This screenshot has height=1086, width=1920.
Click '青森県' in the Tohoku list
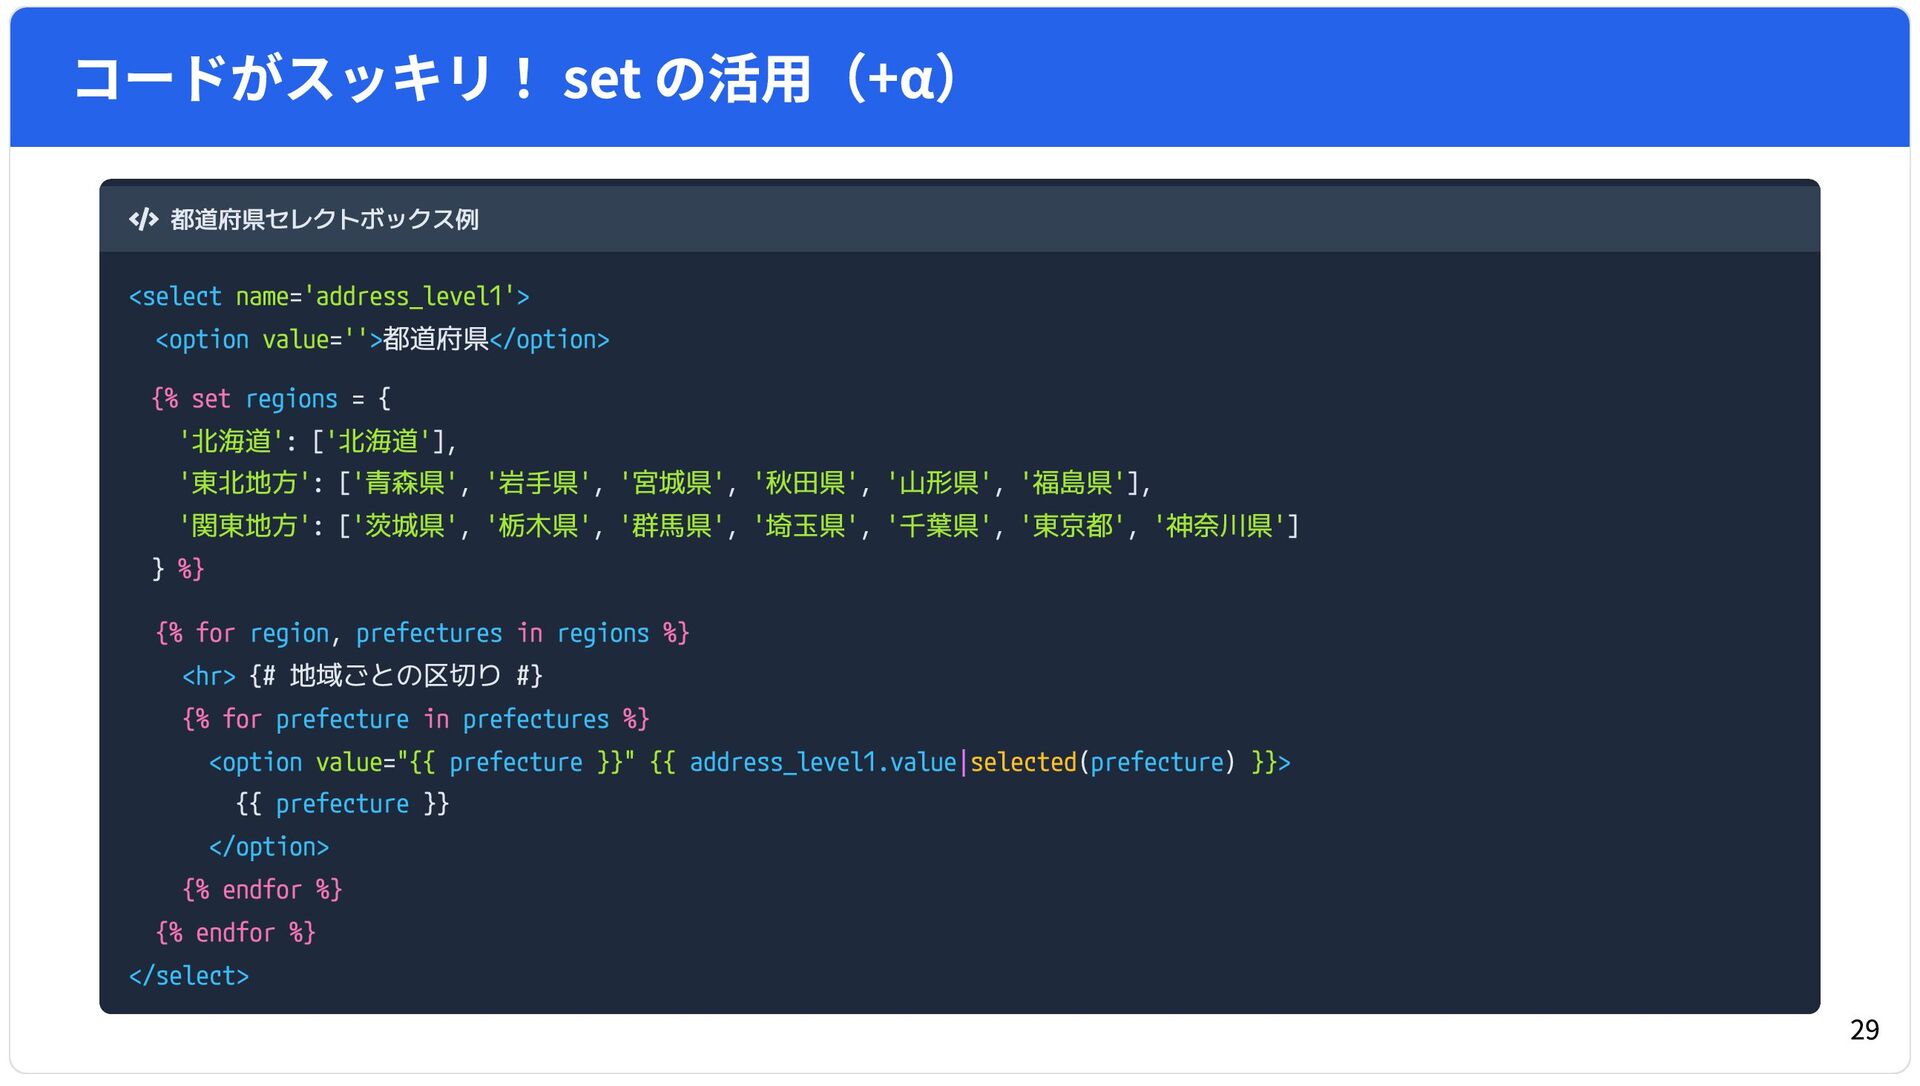[404, 484]
